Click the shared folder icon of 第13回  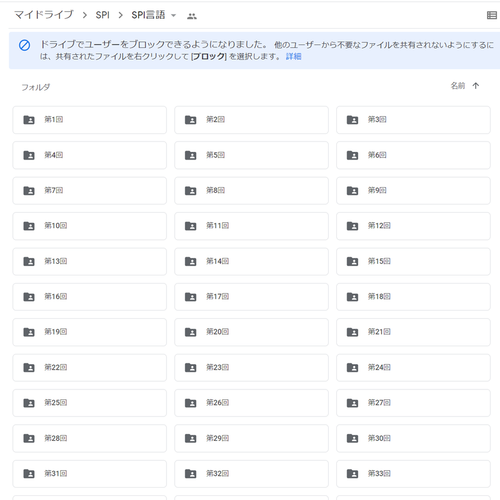29,261
